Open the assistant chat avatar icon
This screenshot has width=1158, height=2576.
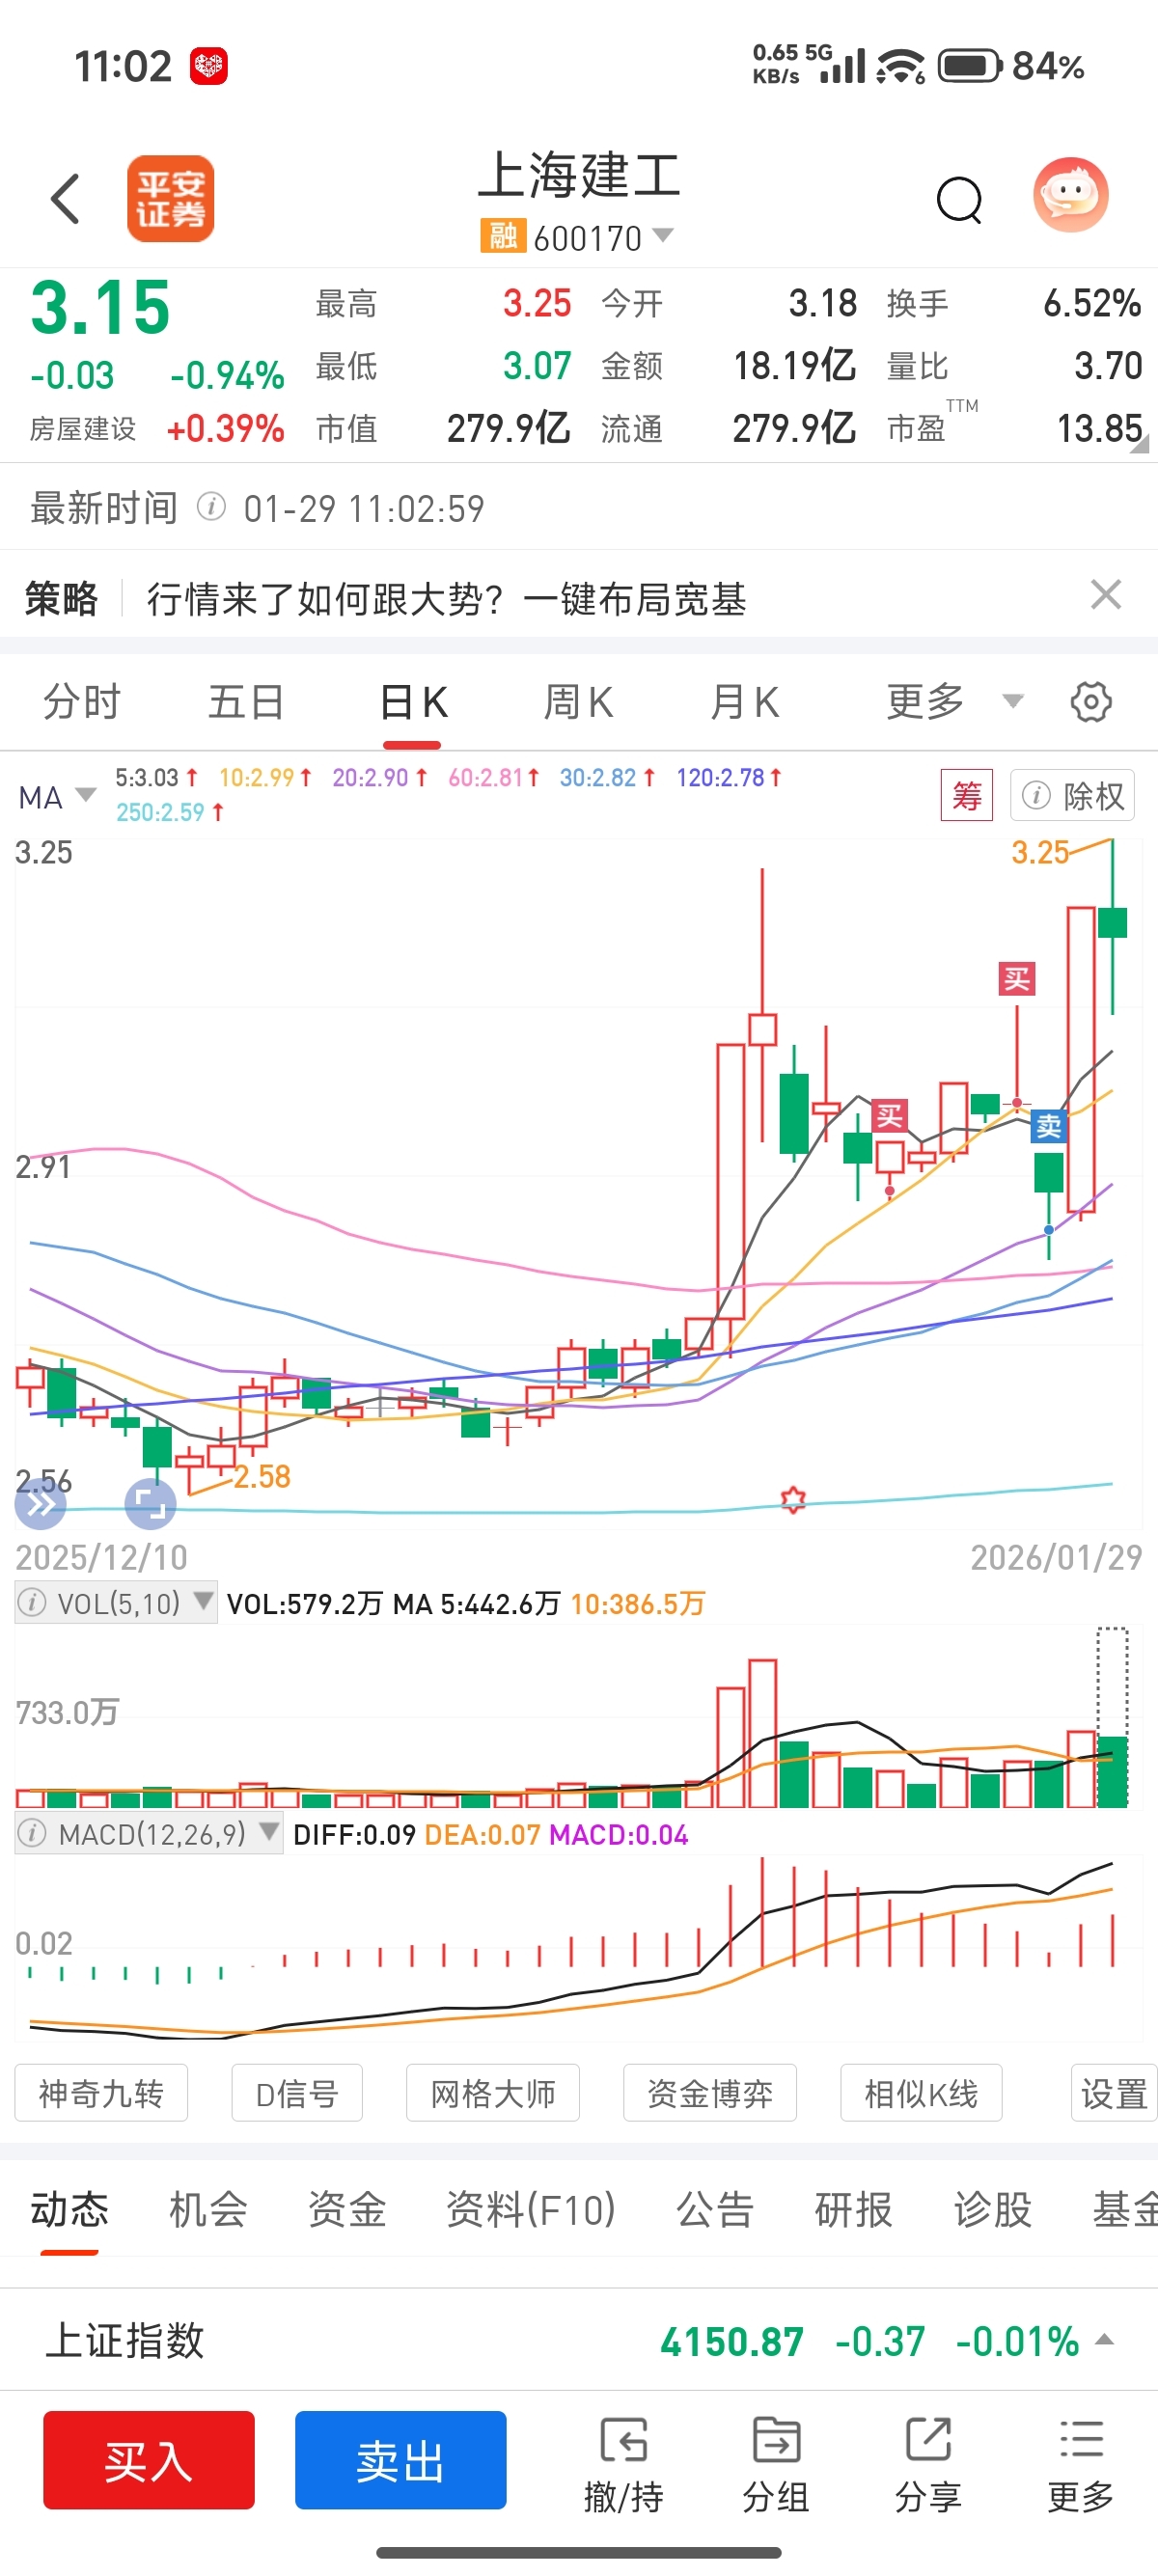1070,195
